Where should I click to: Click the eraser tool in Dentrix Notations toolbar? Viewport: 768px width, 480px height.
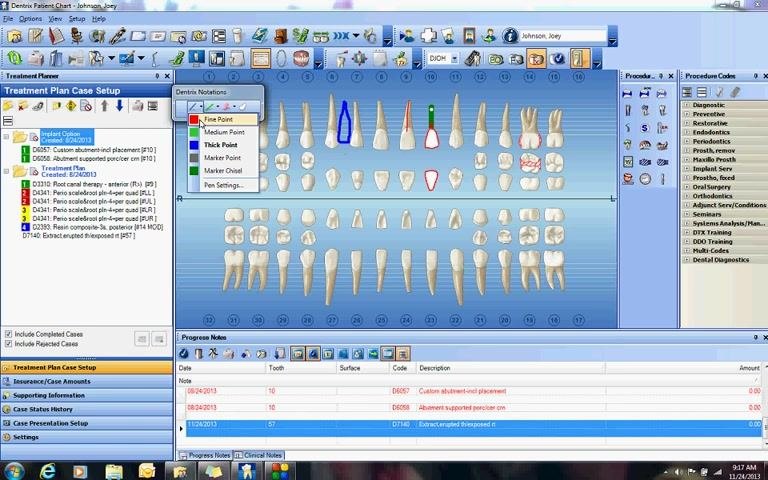tap(242, 106)
